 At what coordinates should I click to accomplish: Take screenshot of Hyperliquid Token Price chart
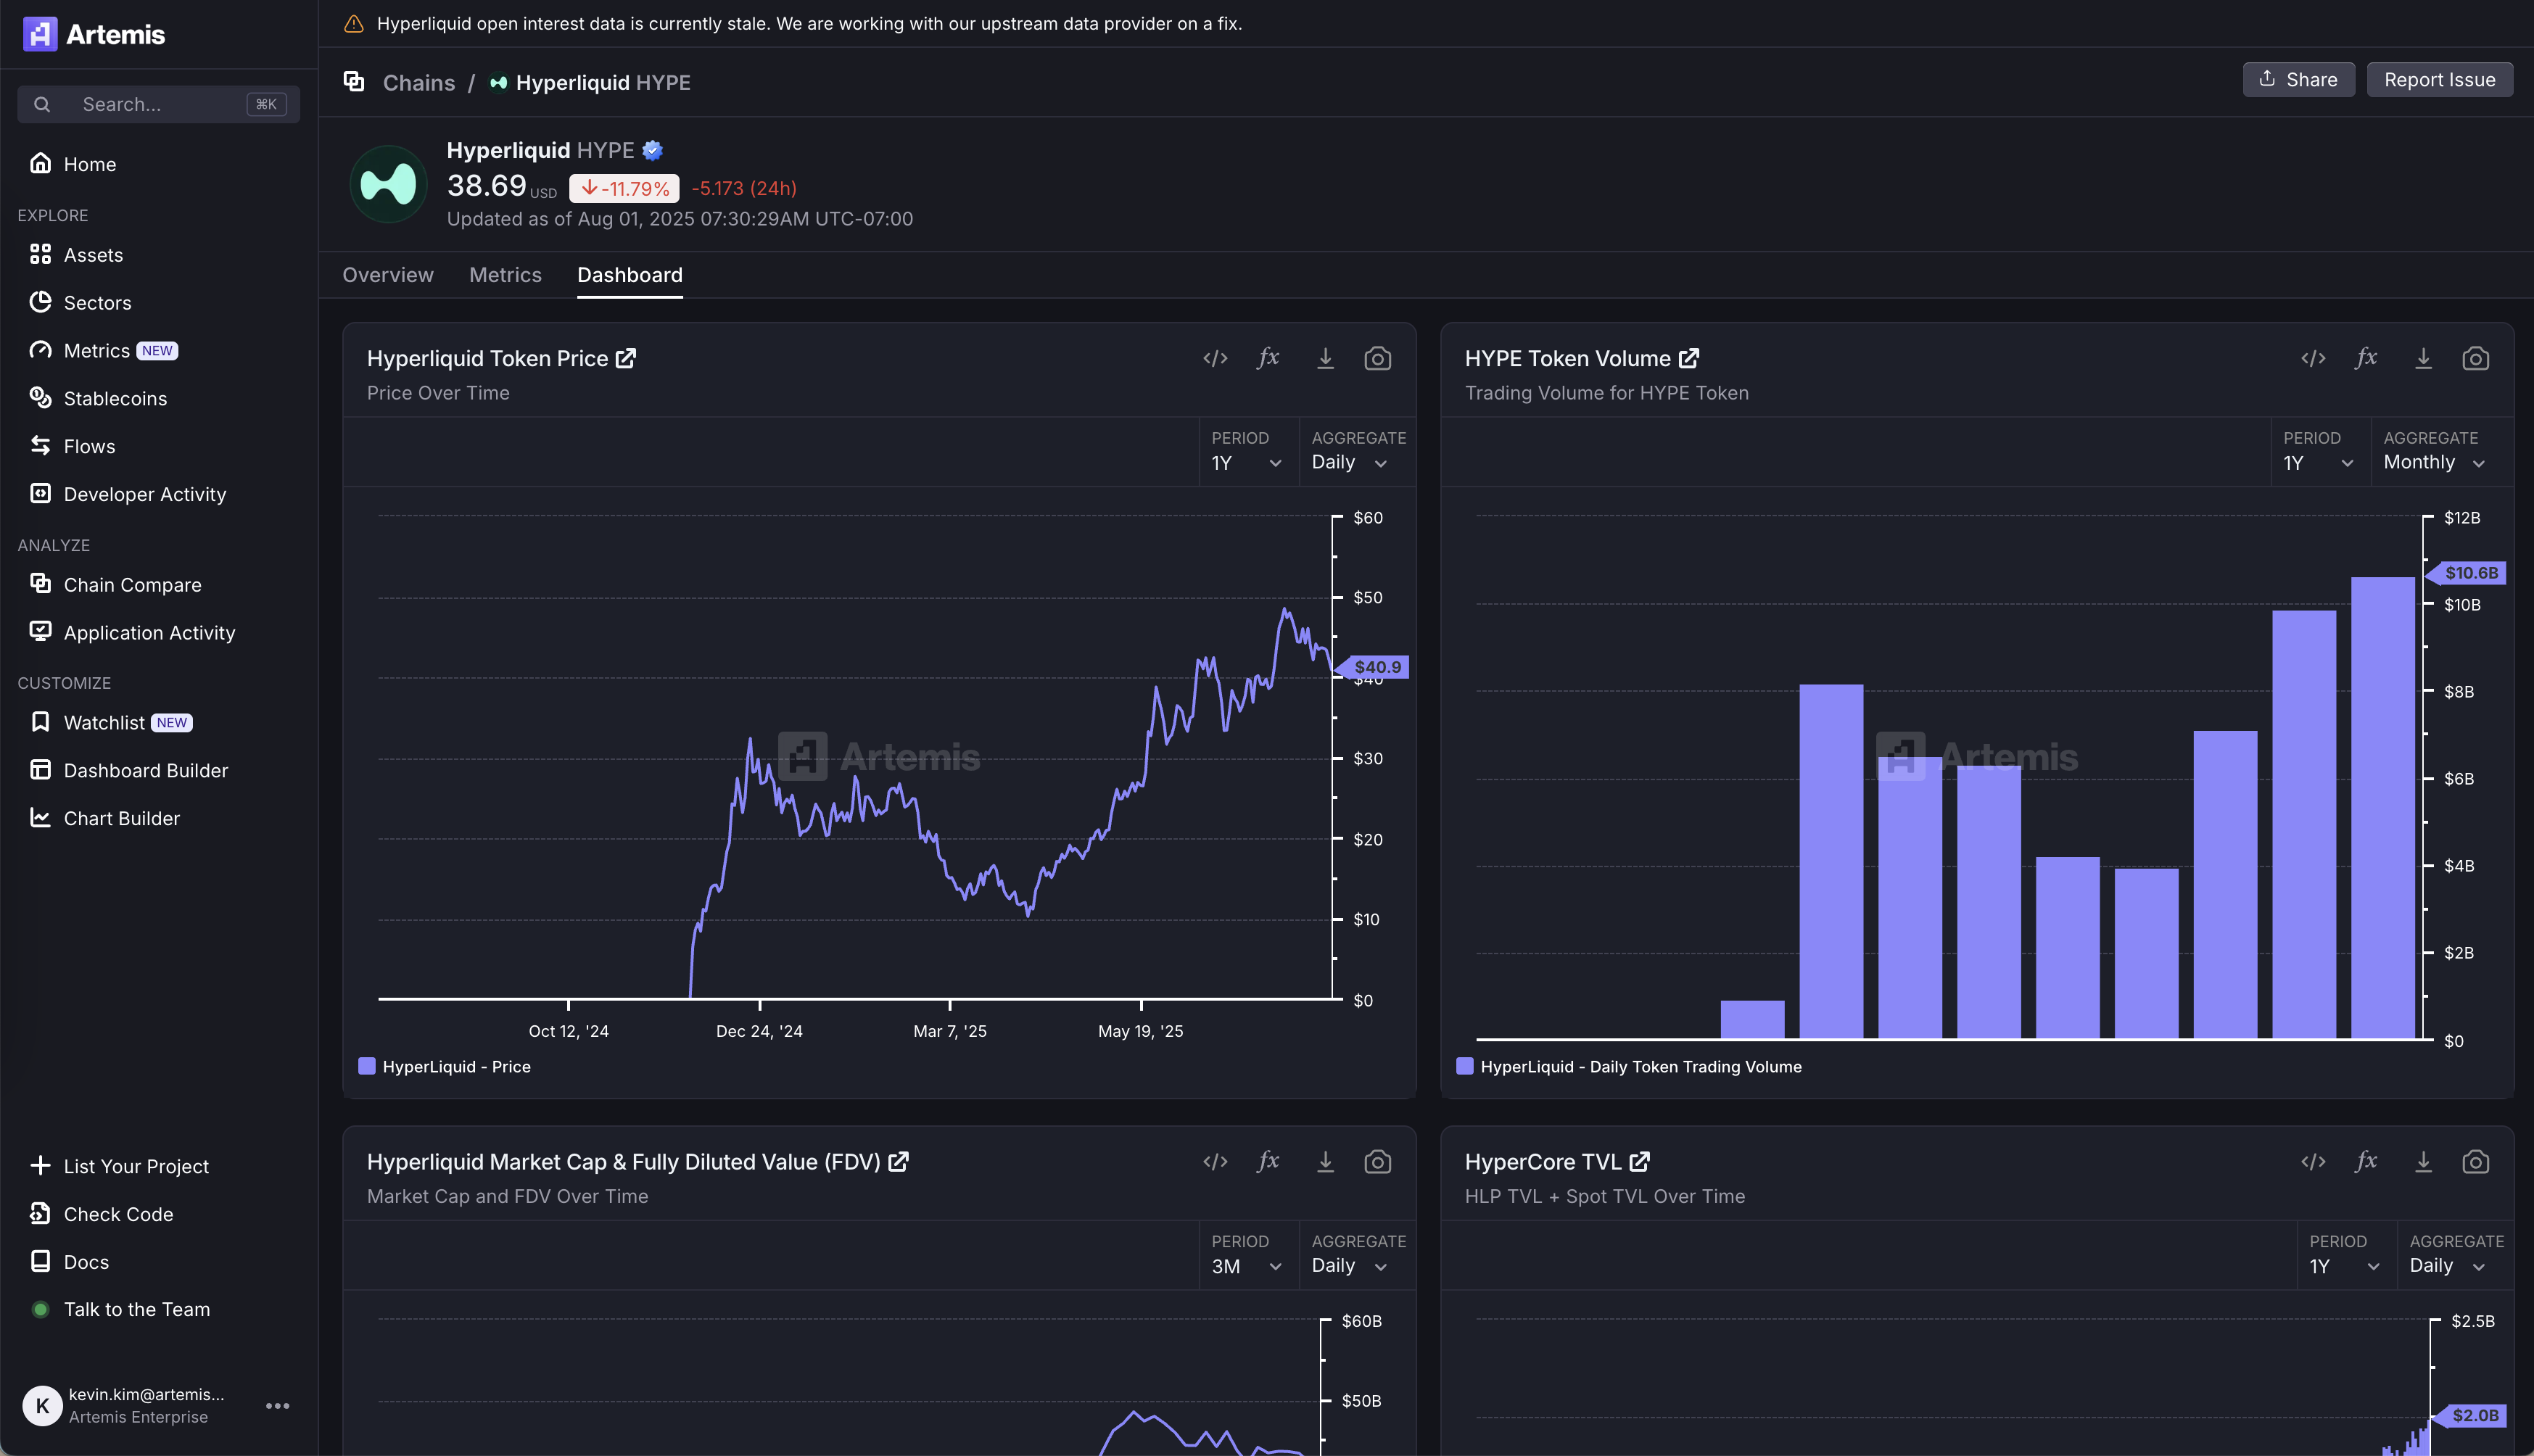1378,358
